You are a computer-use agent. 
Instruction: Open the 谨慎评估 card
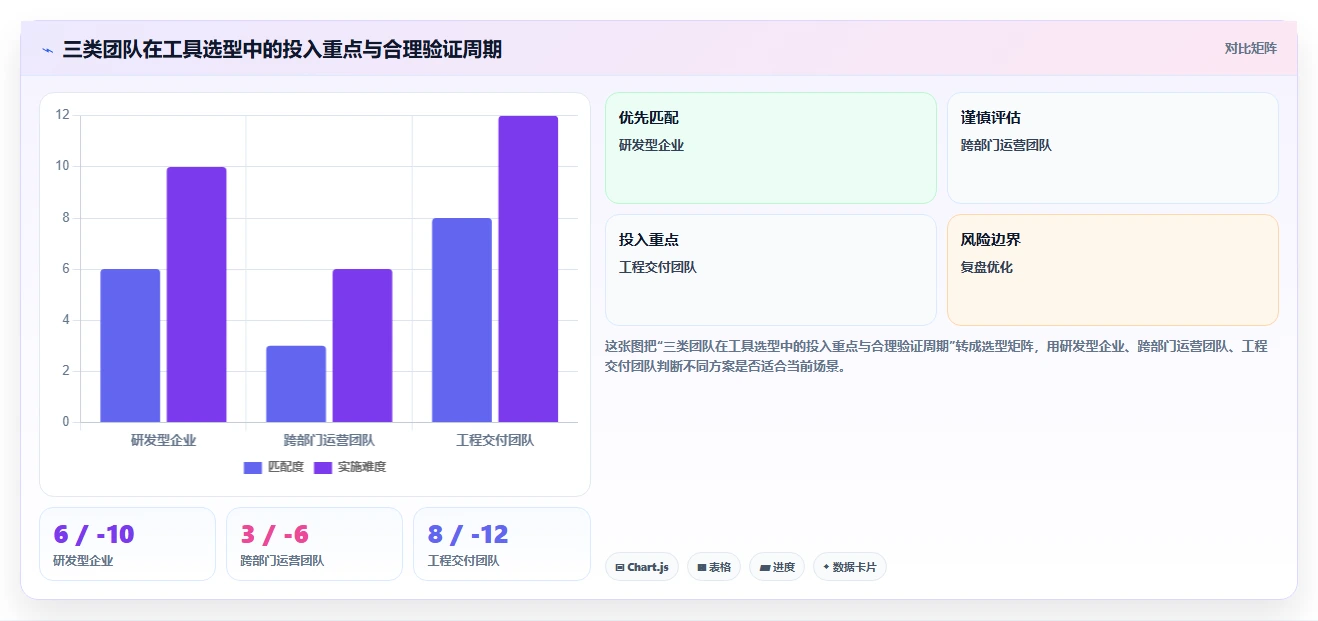tap(1113, 148)
